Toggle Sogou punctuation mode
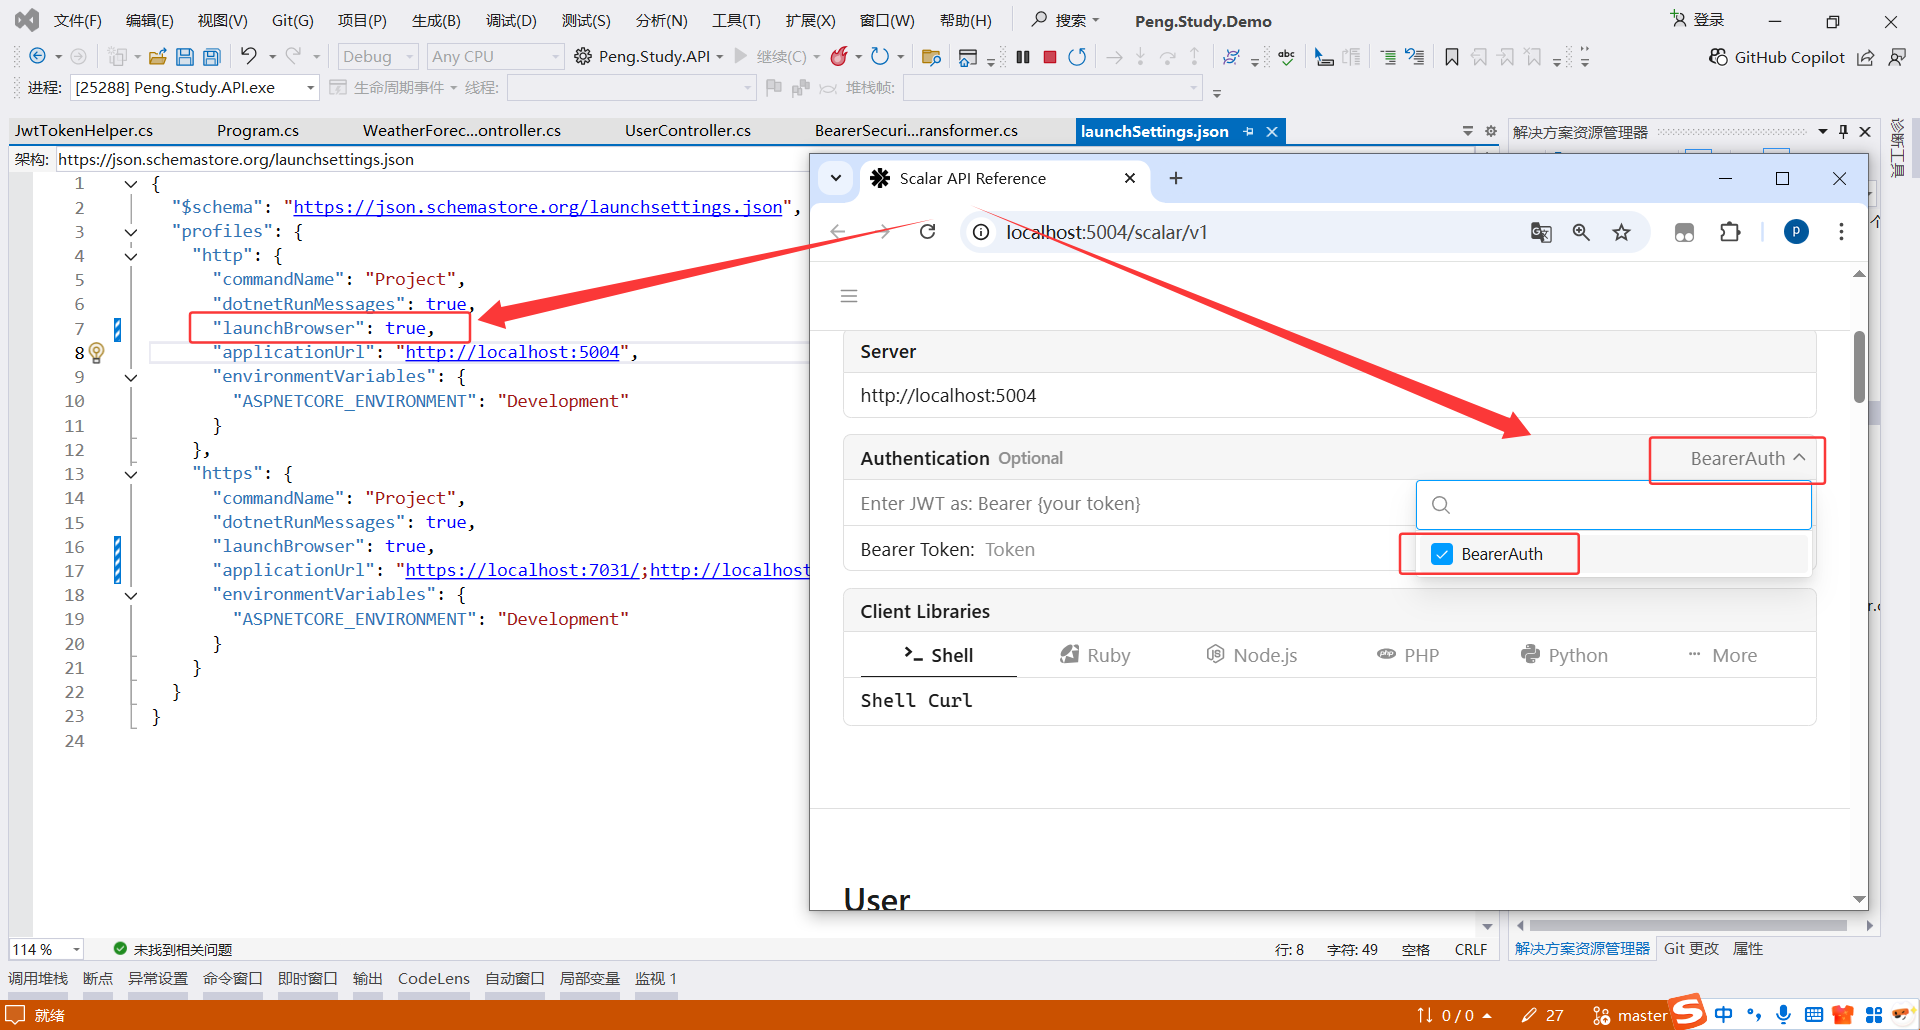 coord(1754,1014)
